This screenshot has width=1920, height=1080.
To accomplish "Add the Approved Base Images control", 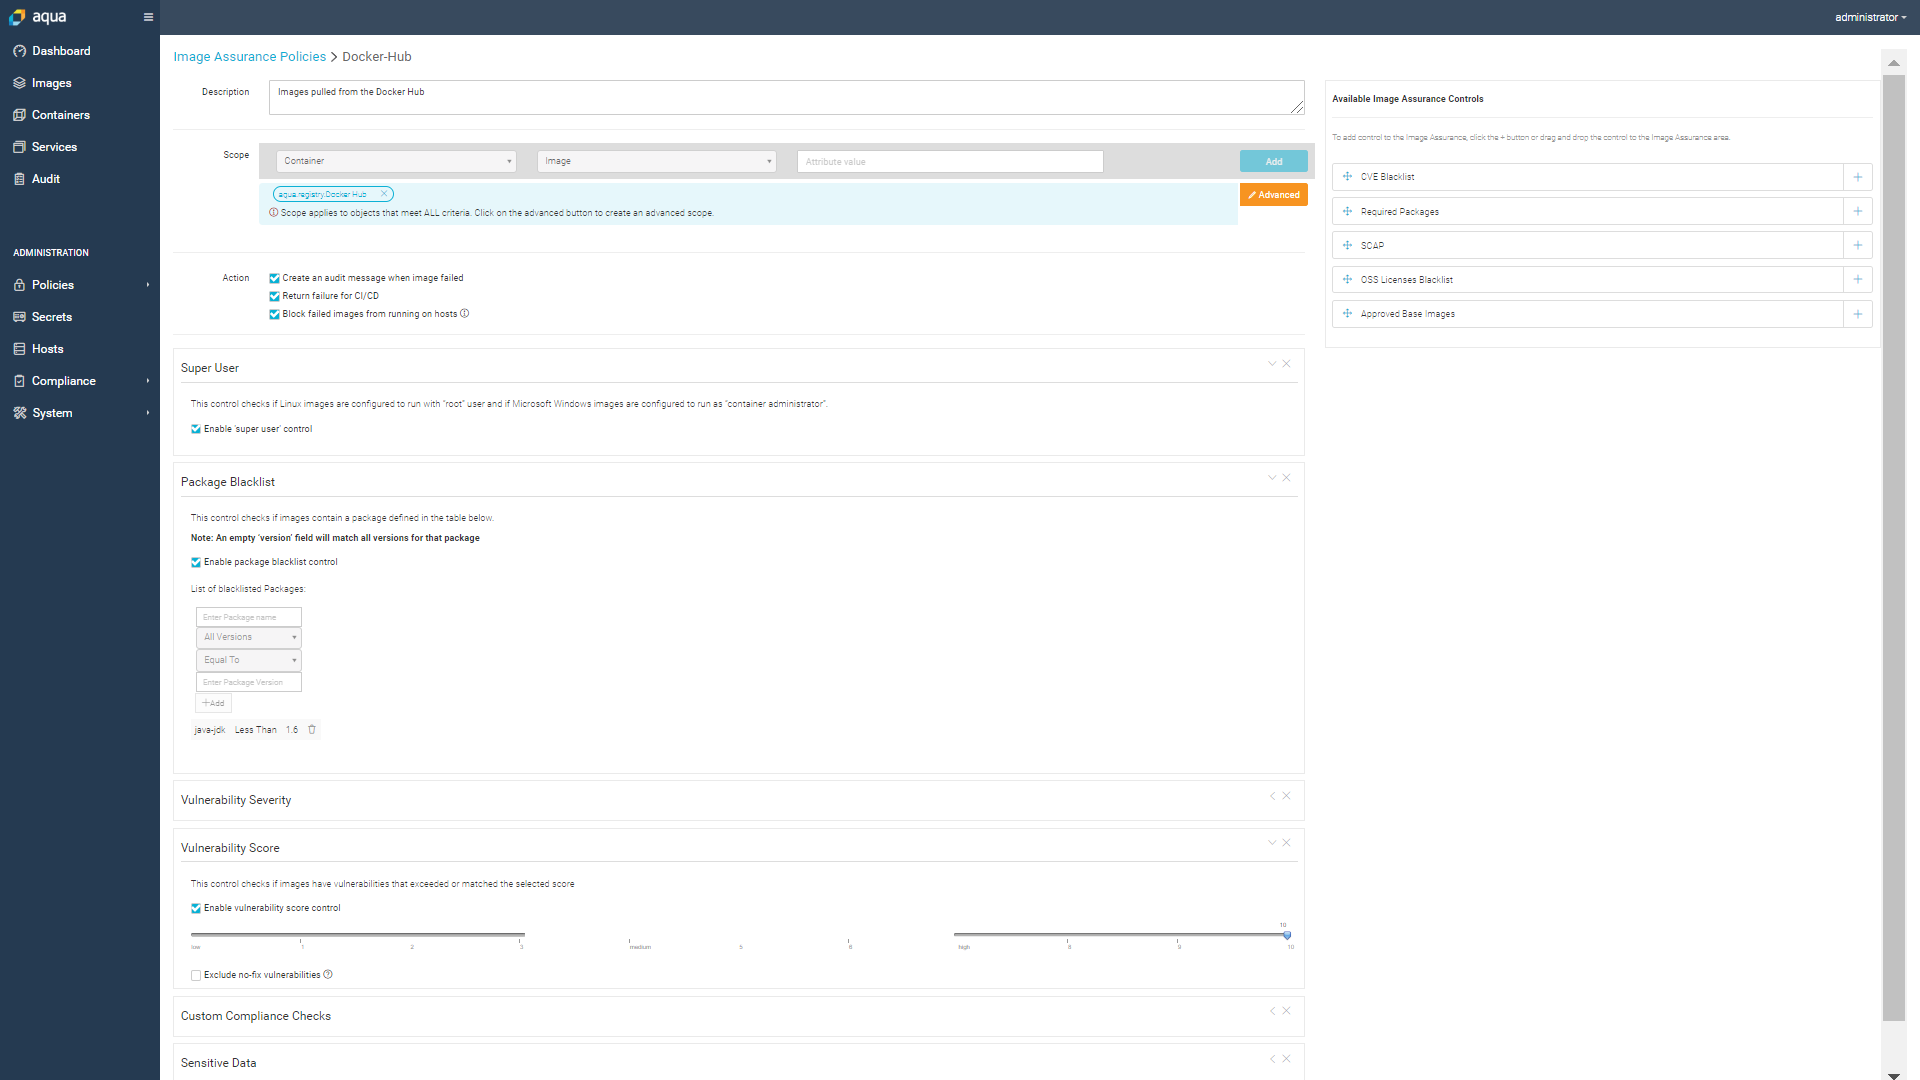I will pos(1858,314).
